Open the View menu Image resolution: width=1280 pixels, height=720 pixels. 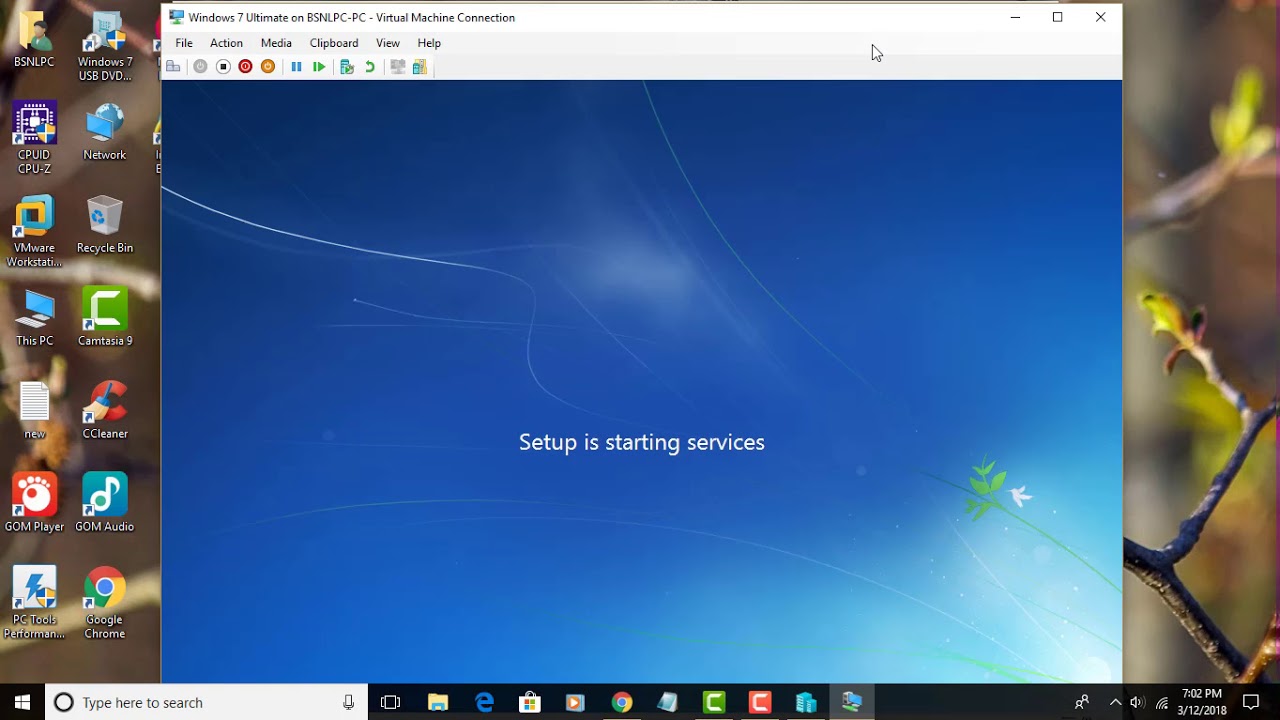point(388,43)
